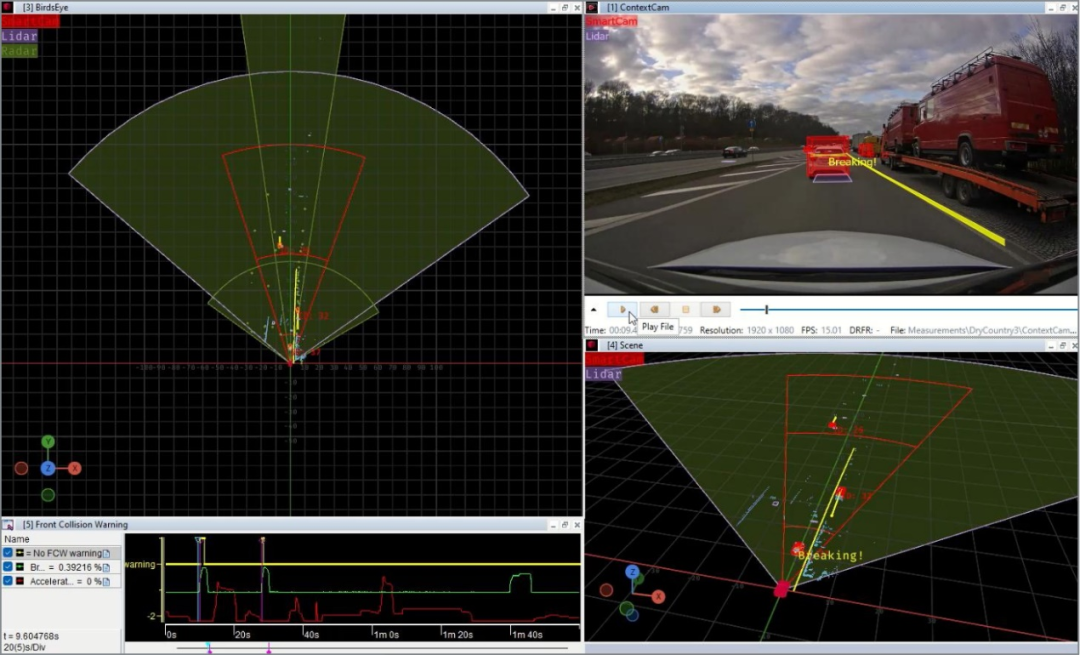Toggle the SmartCam overlay label in ContextCam
This screenshot has height=655, width=1080.
612,21
